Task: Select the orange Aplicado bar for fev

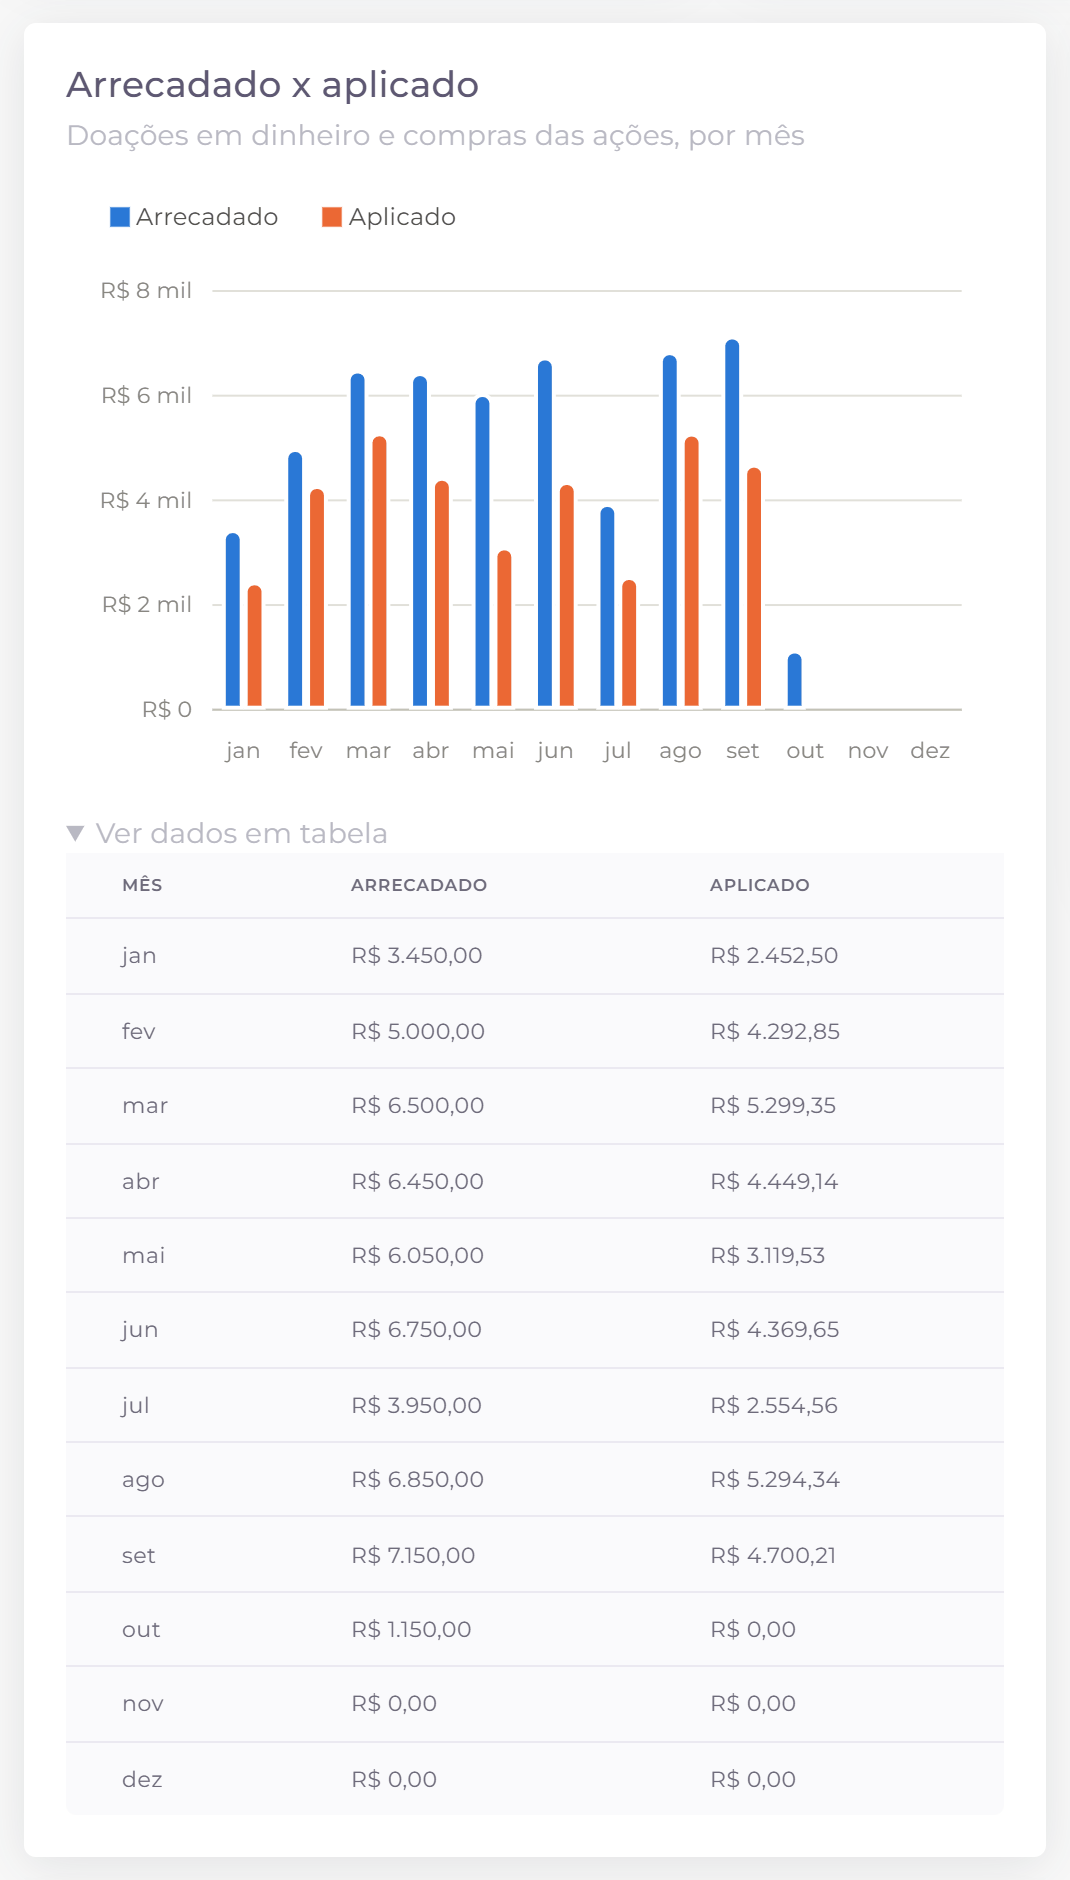Action: tap(317, 598)
